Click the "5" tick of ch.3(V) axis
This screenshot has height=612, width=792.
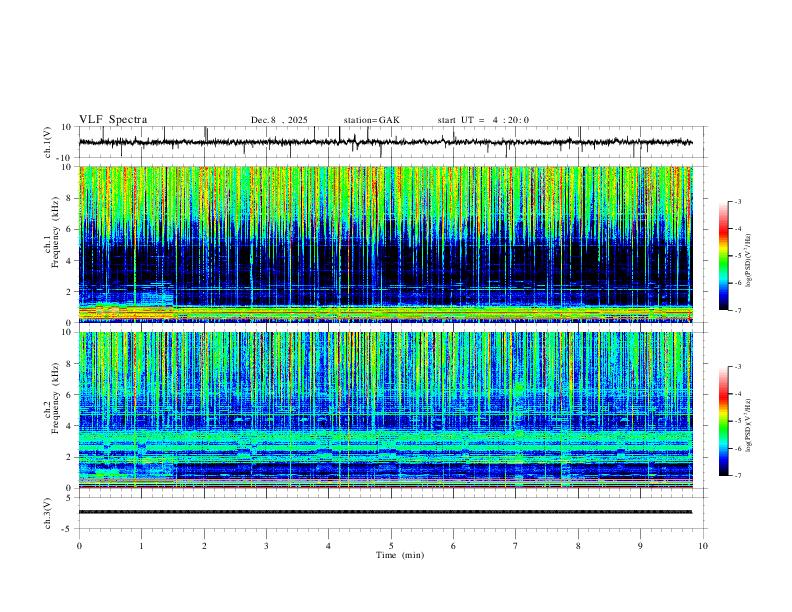70,498
